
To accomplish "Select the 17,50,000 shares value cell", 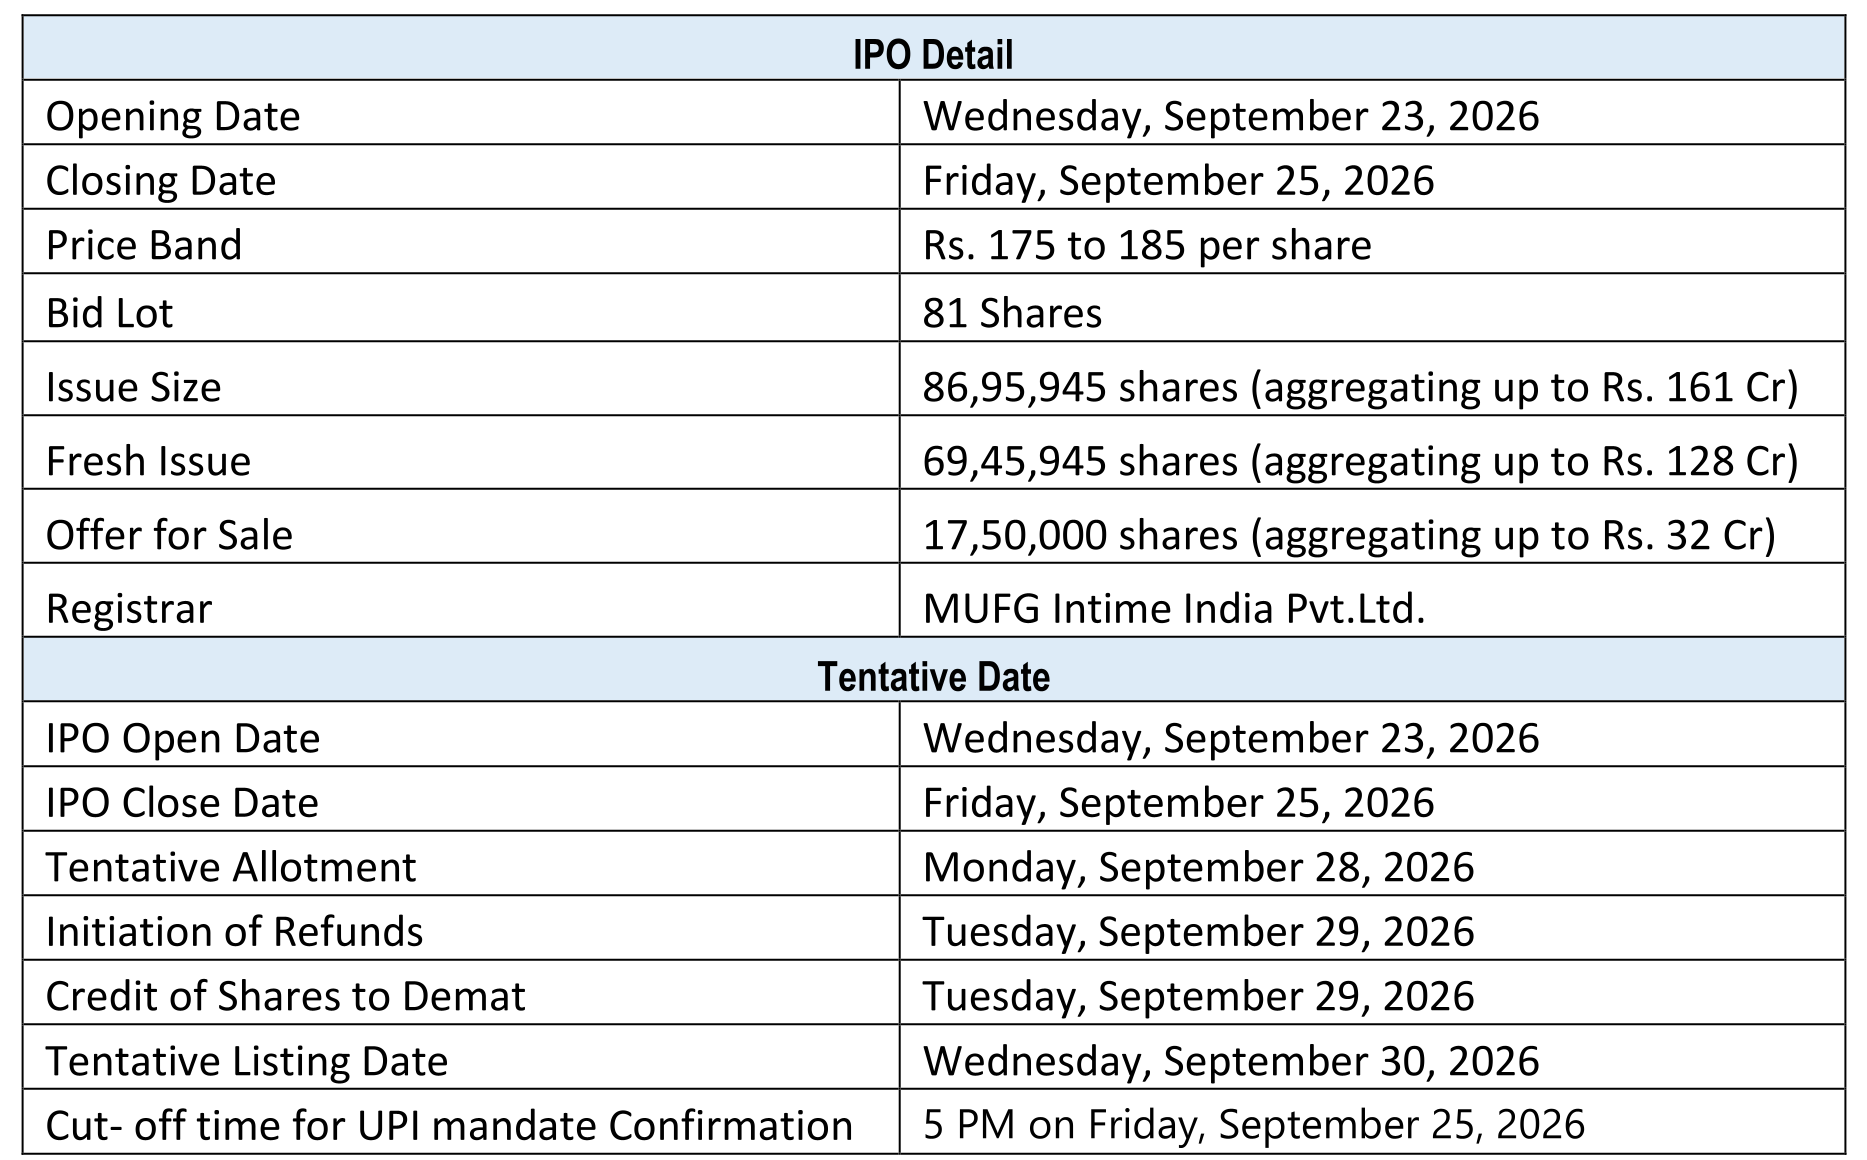I will tap(1372, 526).
